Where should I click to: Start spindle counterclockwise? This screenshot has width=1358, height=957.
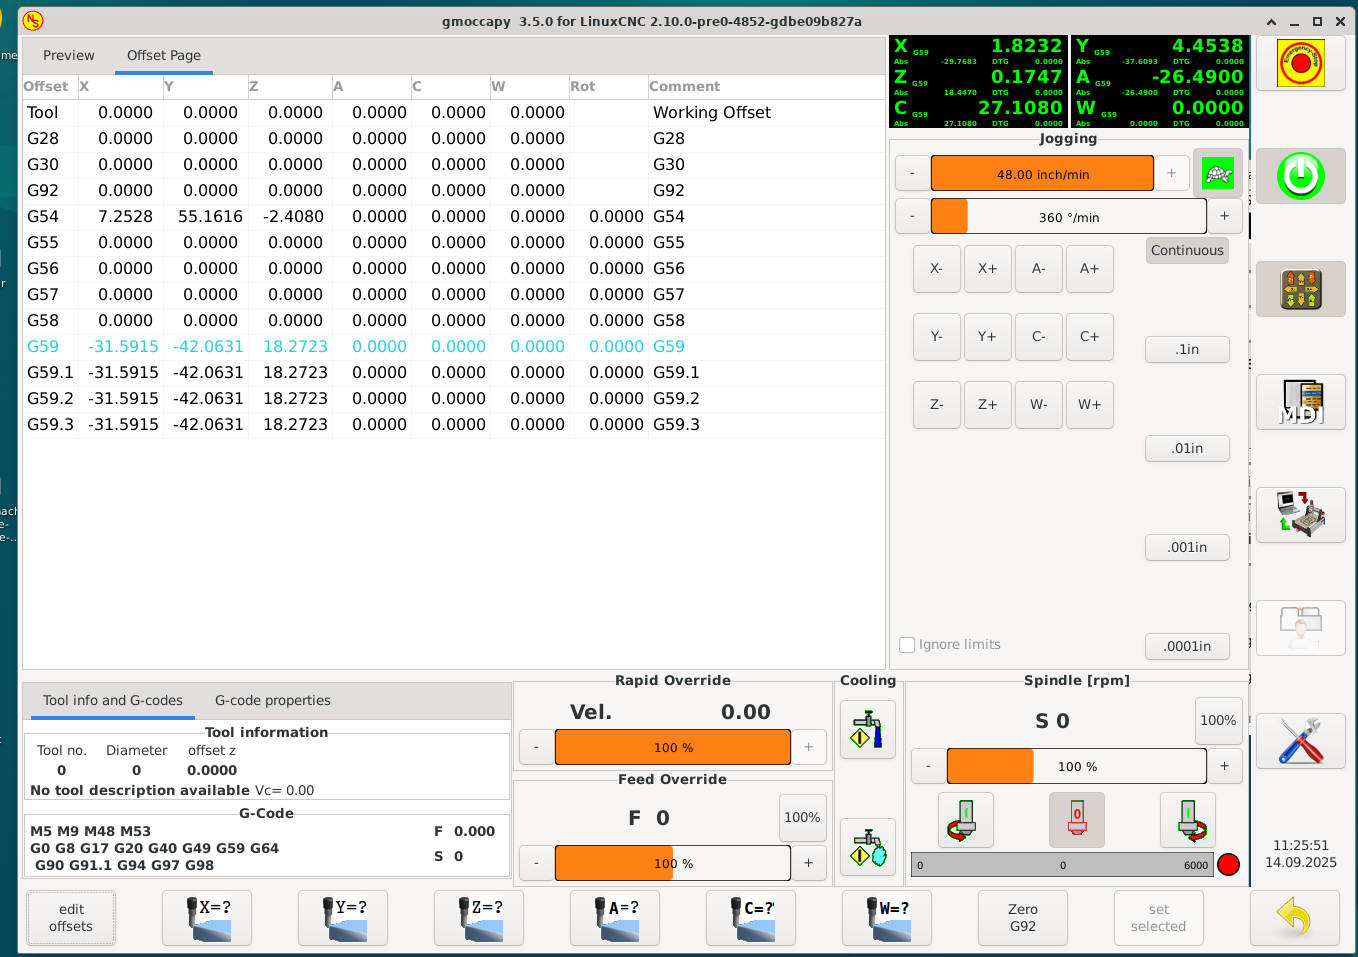pyautogui.click(x=964, y=820)
